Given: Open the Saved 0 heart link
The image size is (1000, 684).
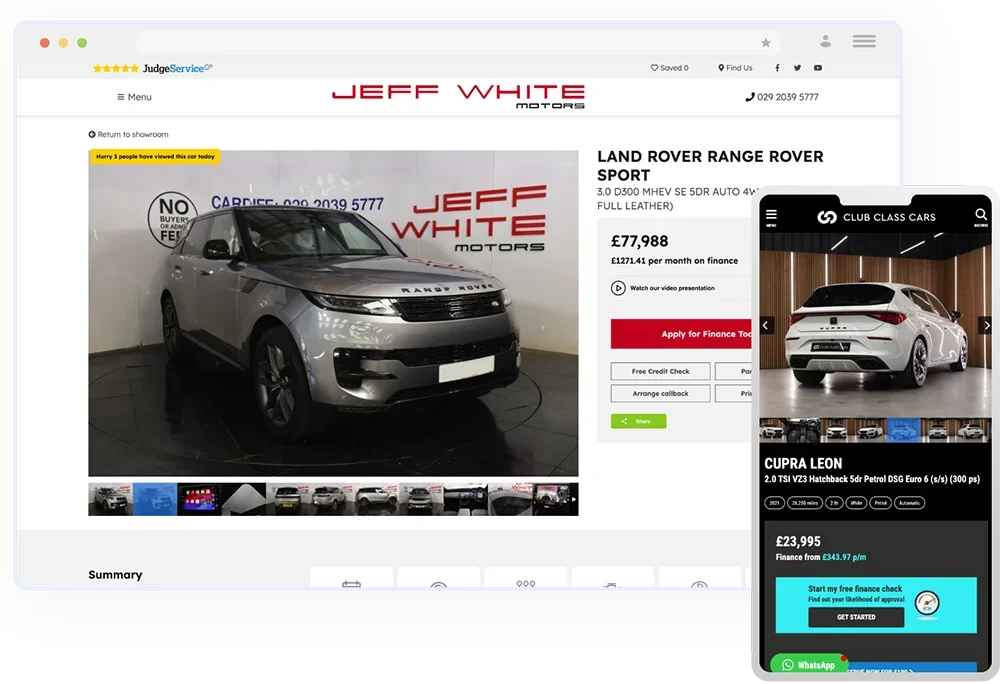Looking at the screenshot, I should coord(669,68).
